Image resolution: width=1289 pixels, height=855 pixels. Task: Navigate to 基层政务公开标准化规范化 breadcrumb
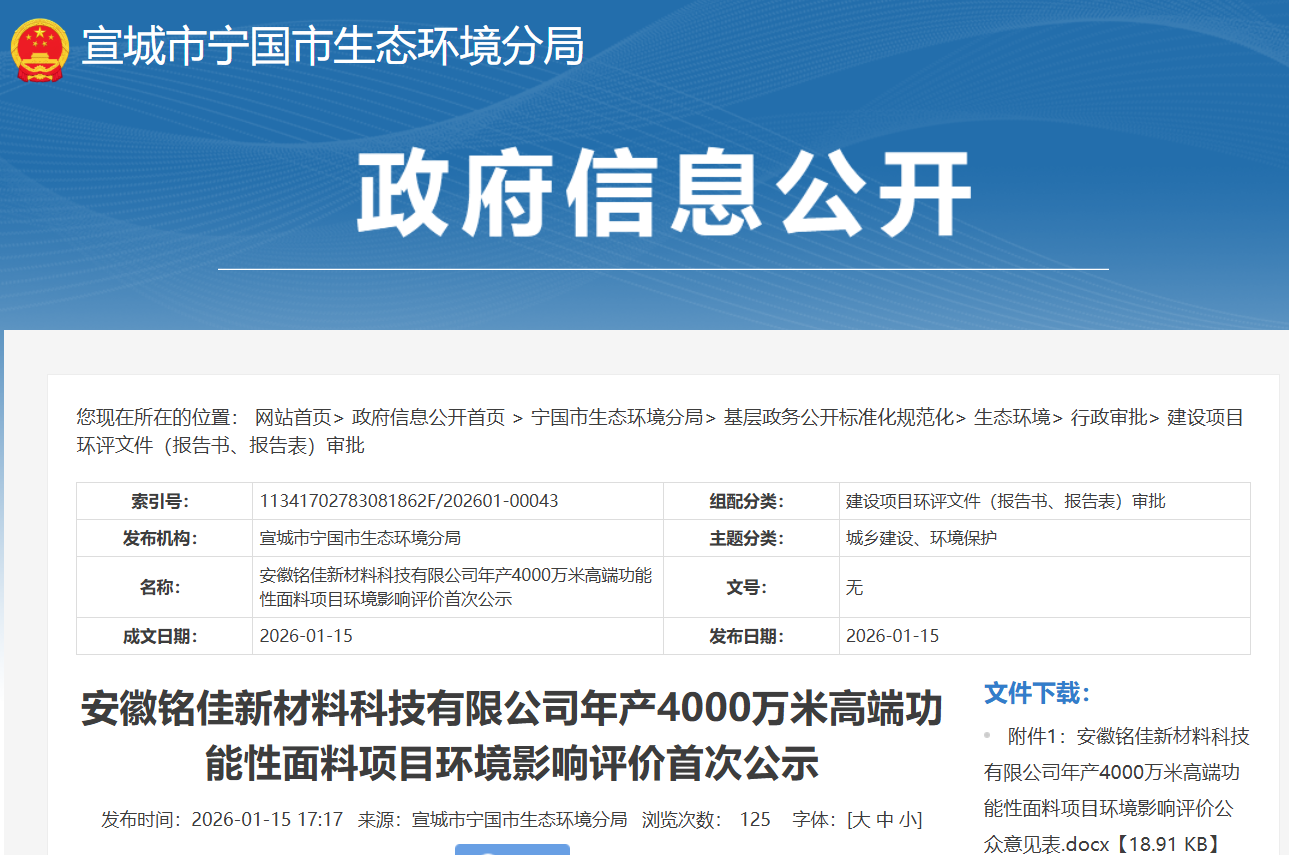[839, 418]
